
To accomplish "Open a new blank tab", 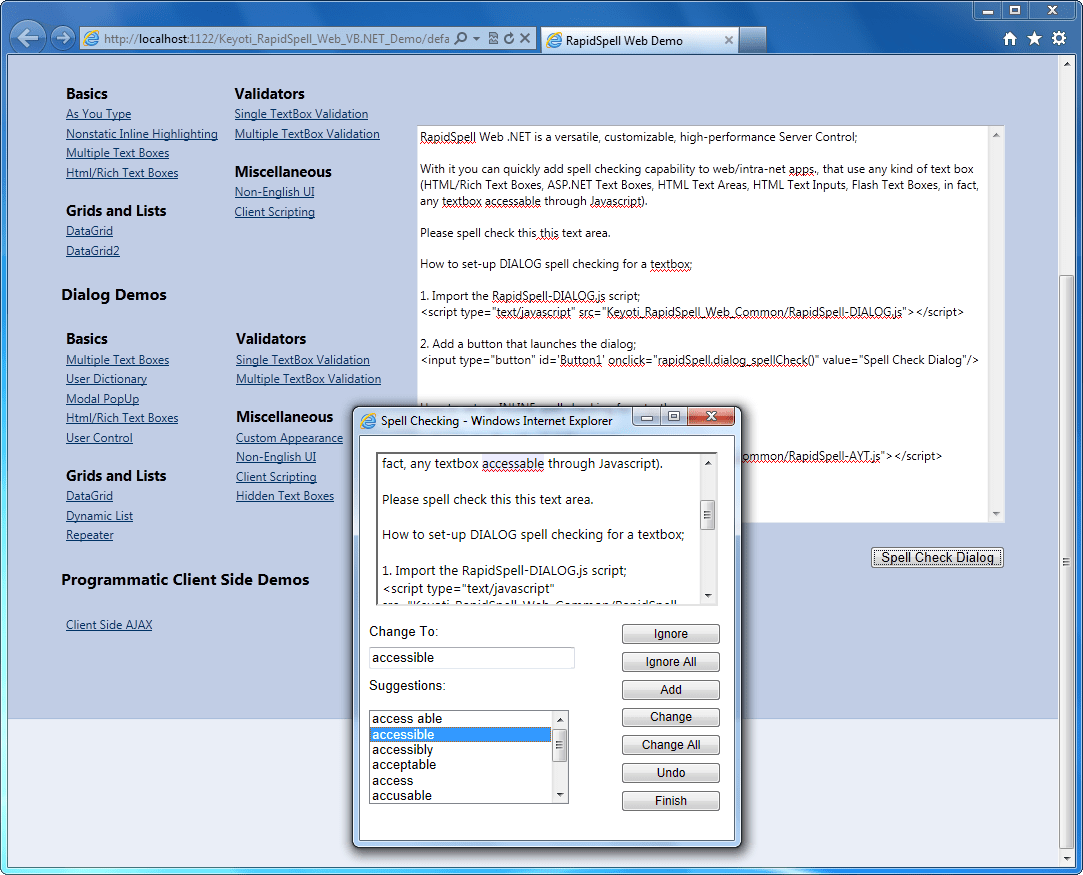I will pos(752,40).
